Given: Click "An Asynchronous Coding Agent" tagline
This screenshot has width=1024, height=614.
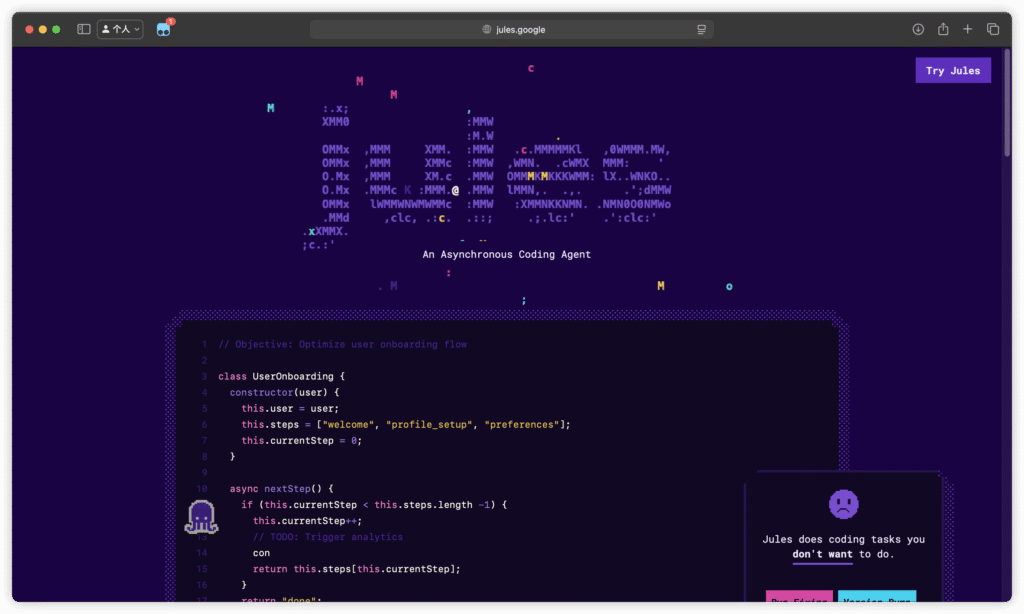Looking at the screenshot, I should click(506, 255).
